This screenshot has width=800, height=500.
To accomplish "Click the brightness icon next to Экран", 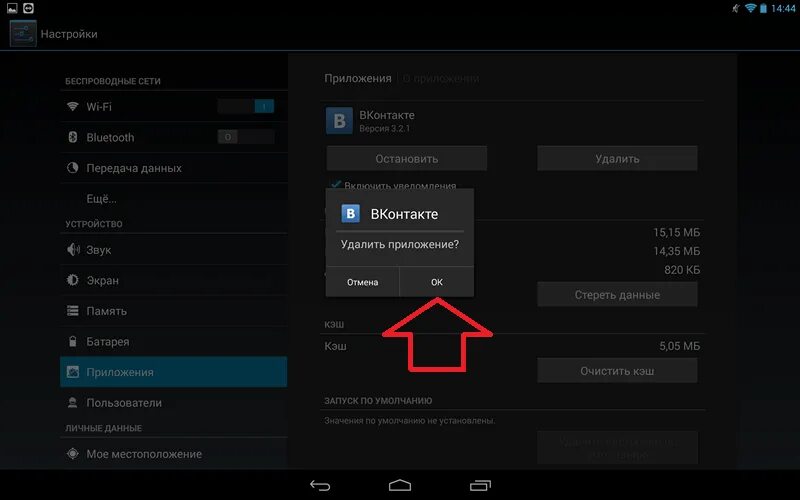I will click(72, 280).
